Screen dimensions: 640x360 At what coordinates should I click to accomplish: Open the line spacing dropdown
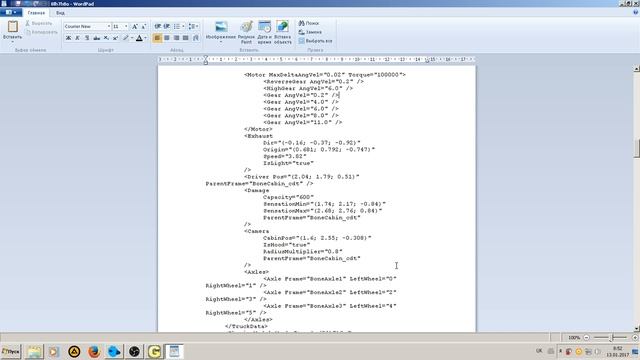(x=193, y=27)
